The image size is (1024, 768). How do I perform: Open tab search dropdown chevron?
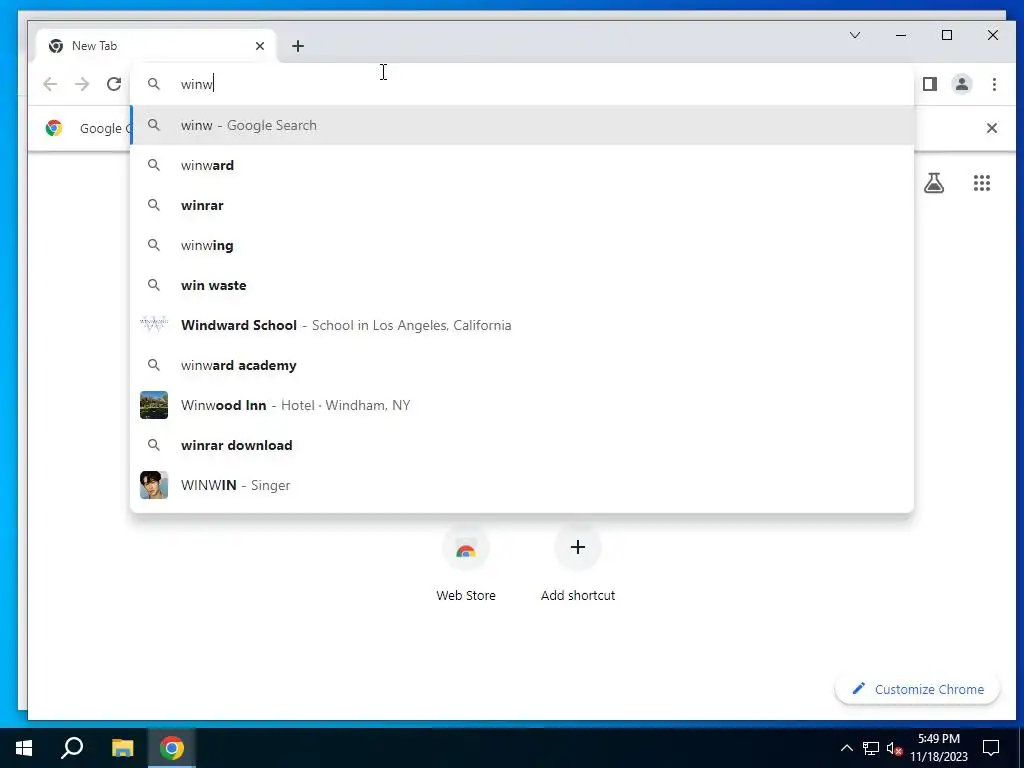[x=855, y=35]
